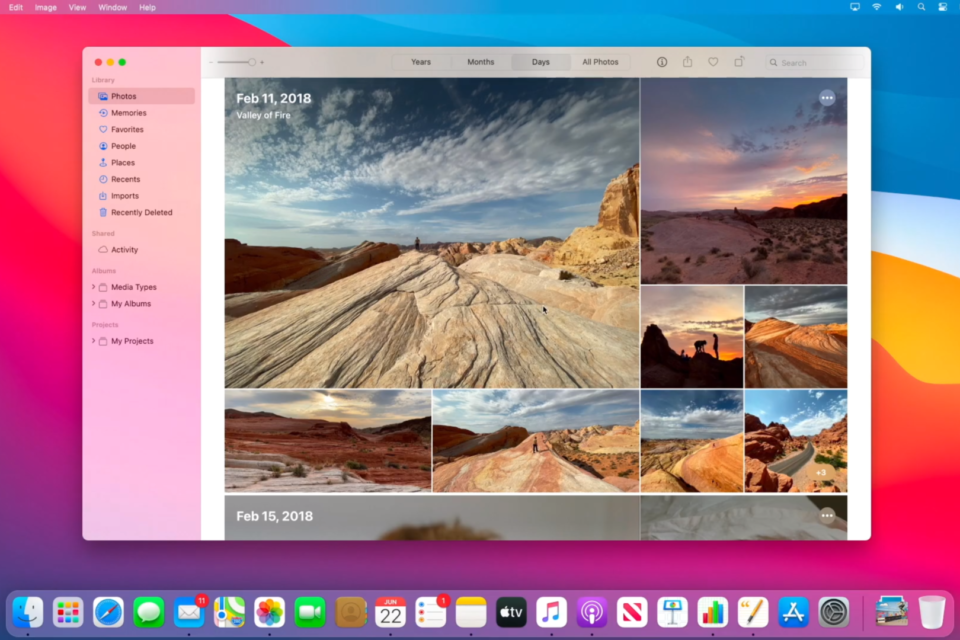Open Memories in the sidebar
Image resolution: width=960 pixels, height=640 pixels.
coord(128,113)
